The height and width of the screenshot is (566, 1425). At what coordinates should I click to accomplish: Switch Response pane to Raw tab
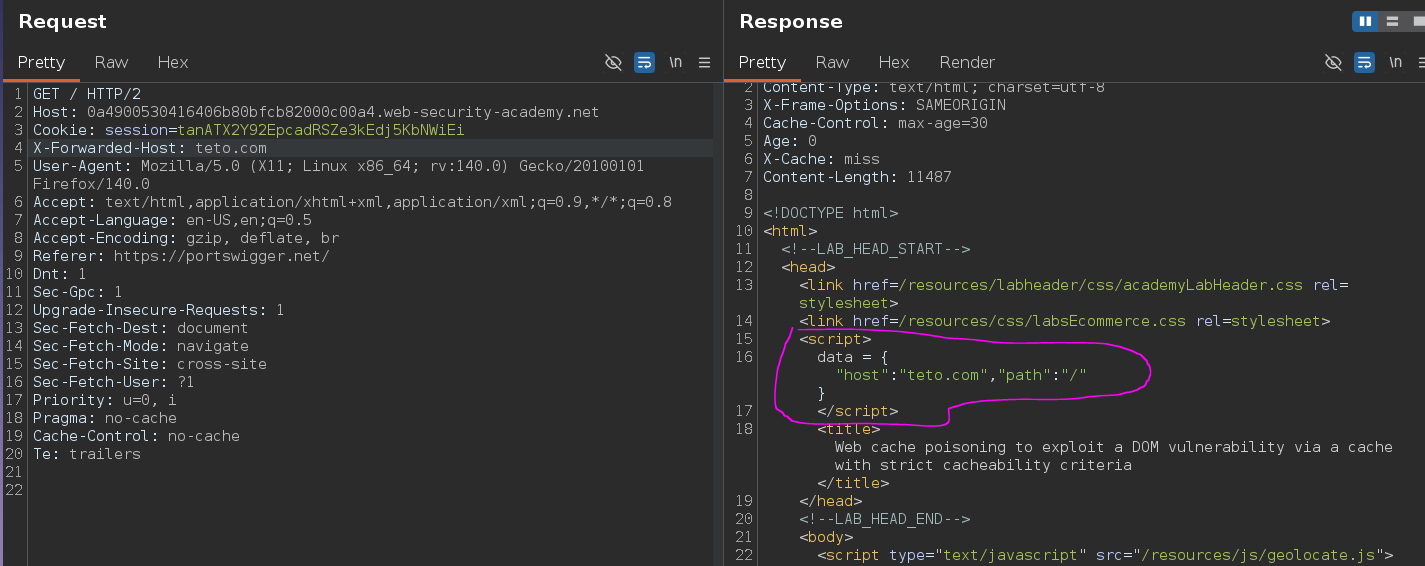[x=832, y=62]
